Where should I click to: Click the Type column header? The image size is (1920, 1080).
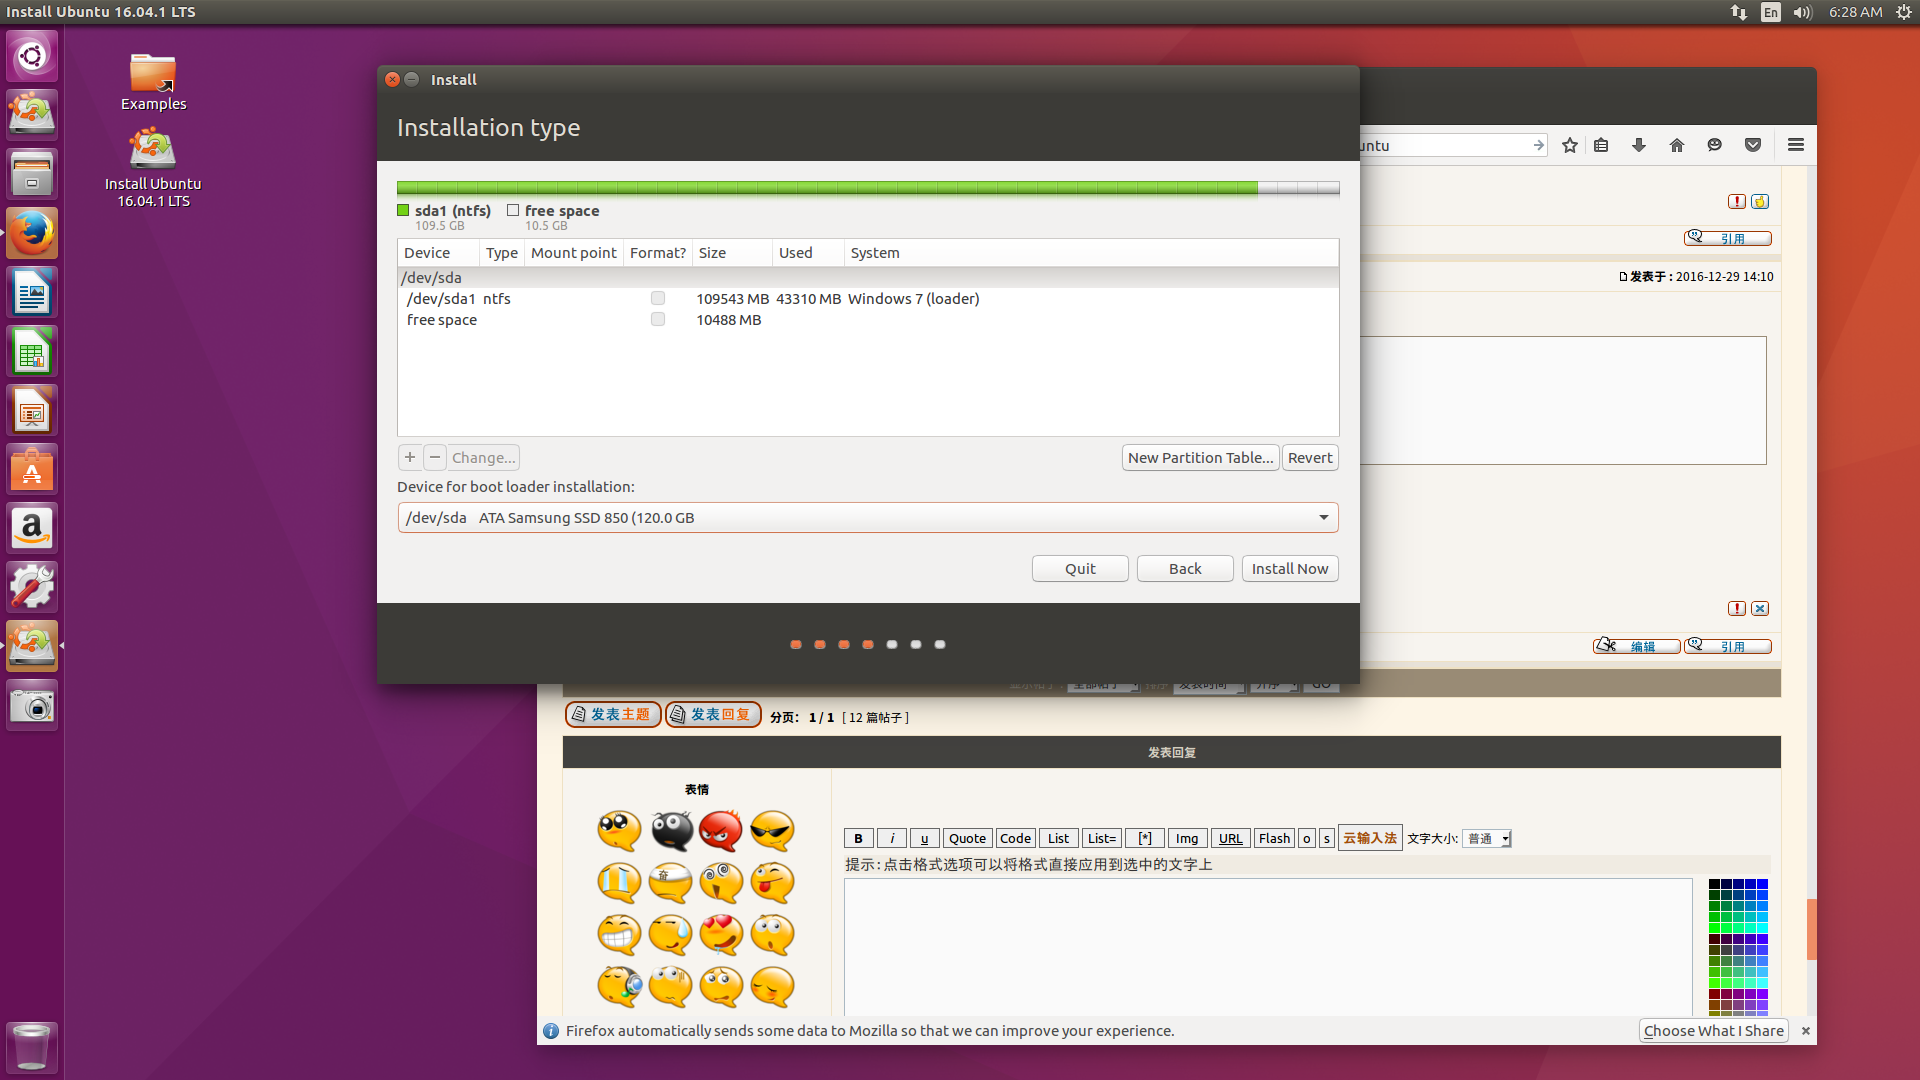[502, 252]
